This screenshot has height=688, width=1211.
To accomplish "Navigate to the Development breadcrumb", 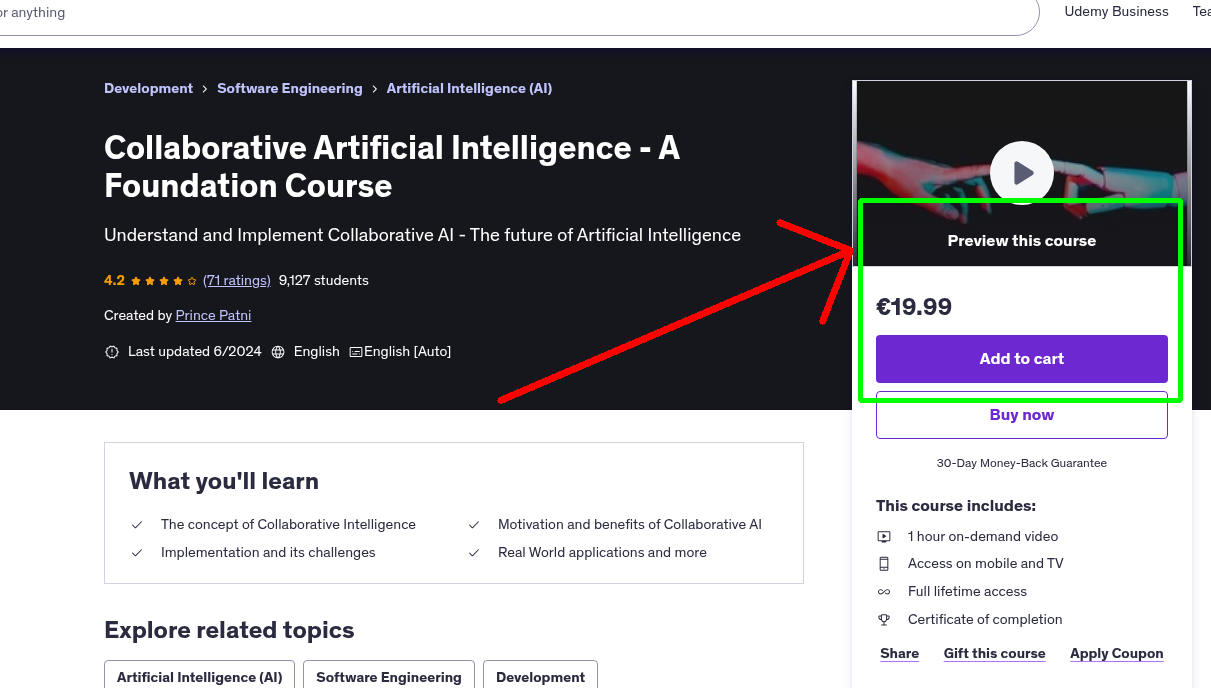I will (x=148, y=88).
